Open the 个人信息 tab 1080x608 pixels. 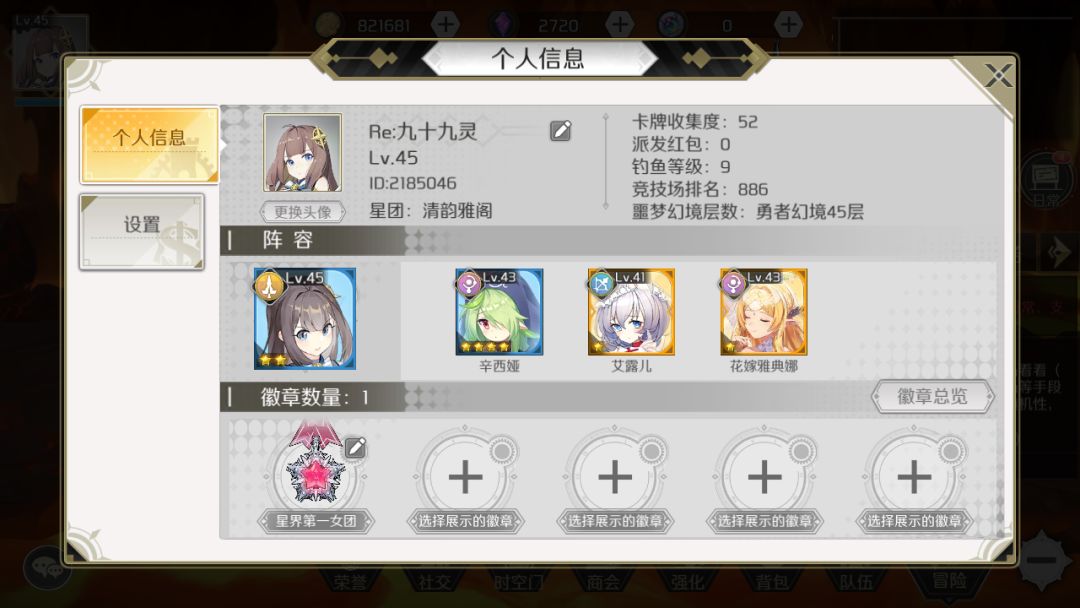tap(149, 145)
